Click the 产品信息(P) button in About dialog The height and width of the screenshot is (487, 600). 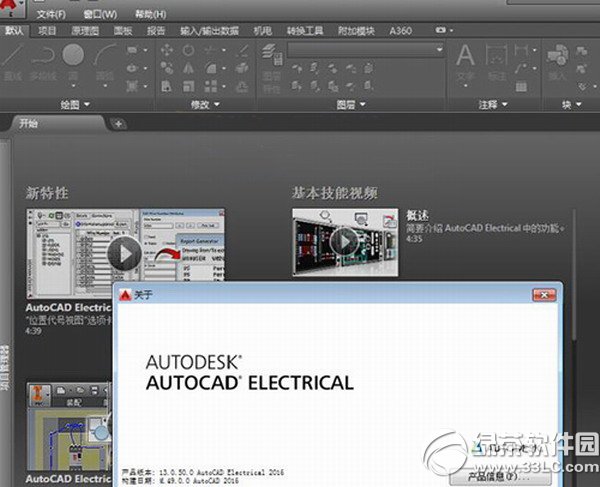coord(501,477)
